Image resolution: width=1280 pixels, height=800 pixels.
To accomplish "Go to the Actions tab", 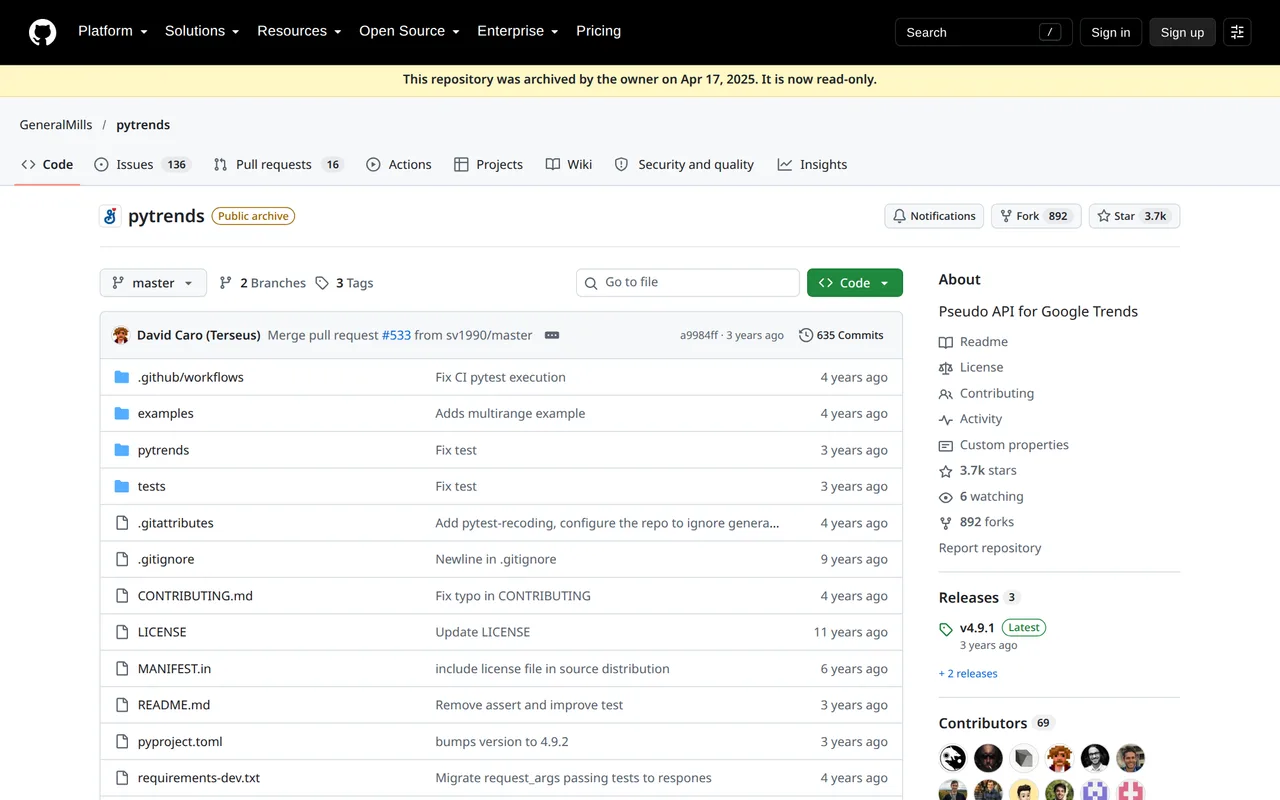I will [x=399, y=165].
